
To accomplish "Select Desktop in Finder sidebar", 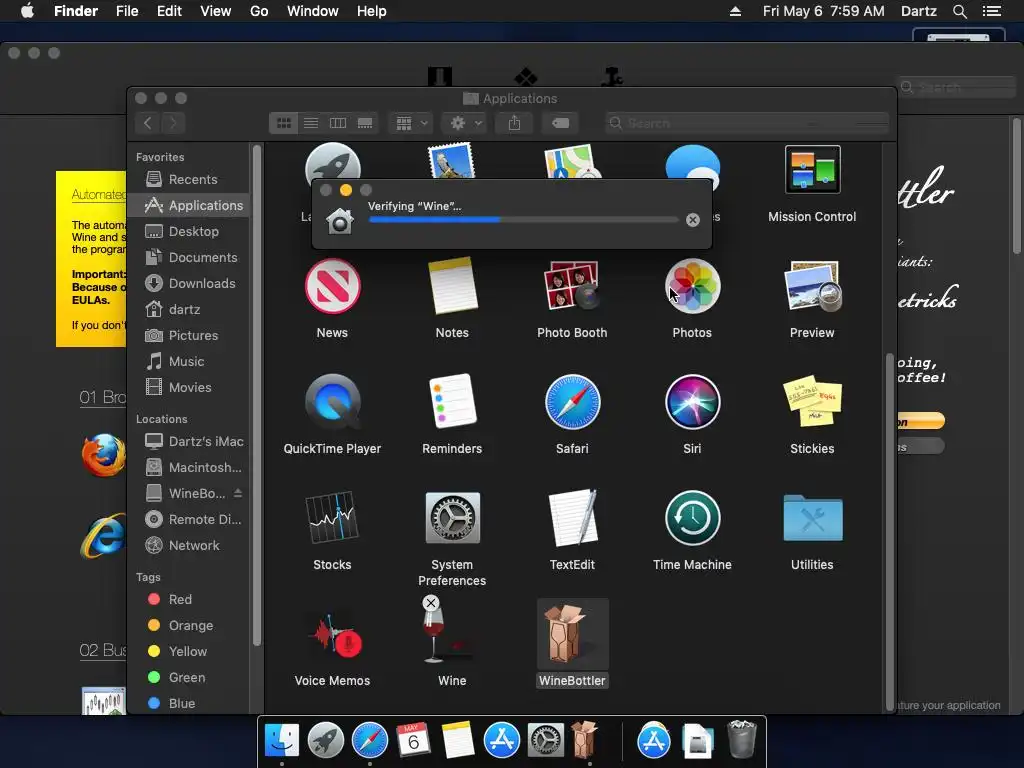I will (189, 231).
